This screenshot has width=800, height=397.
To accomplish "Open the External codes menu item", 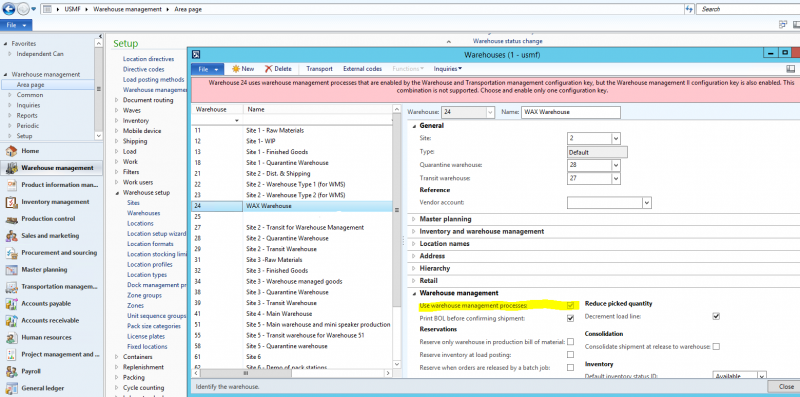I will click(x=362, y=69).
